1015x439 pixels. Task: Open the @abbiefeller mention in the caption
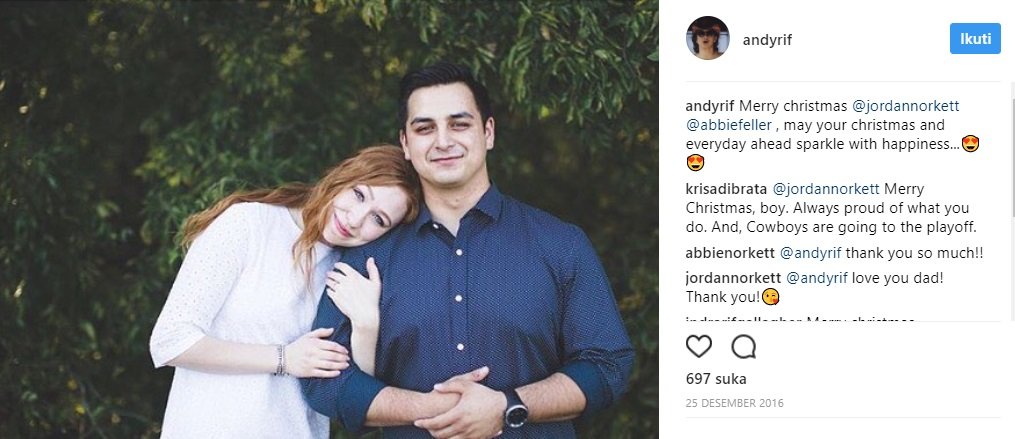(729, 125)
